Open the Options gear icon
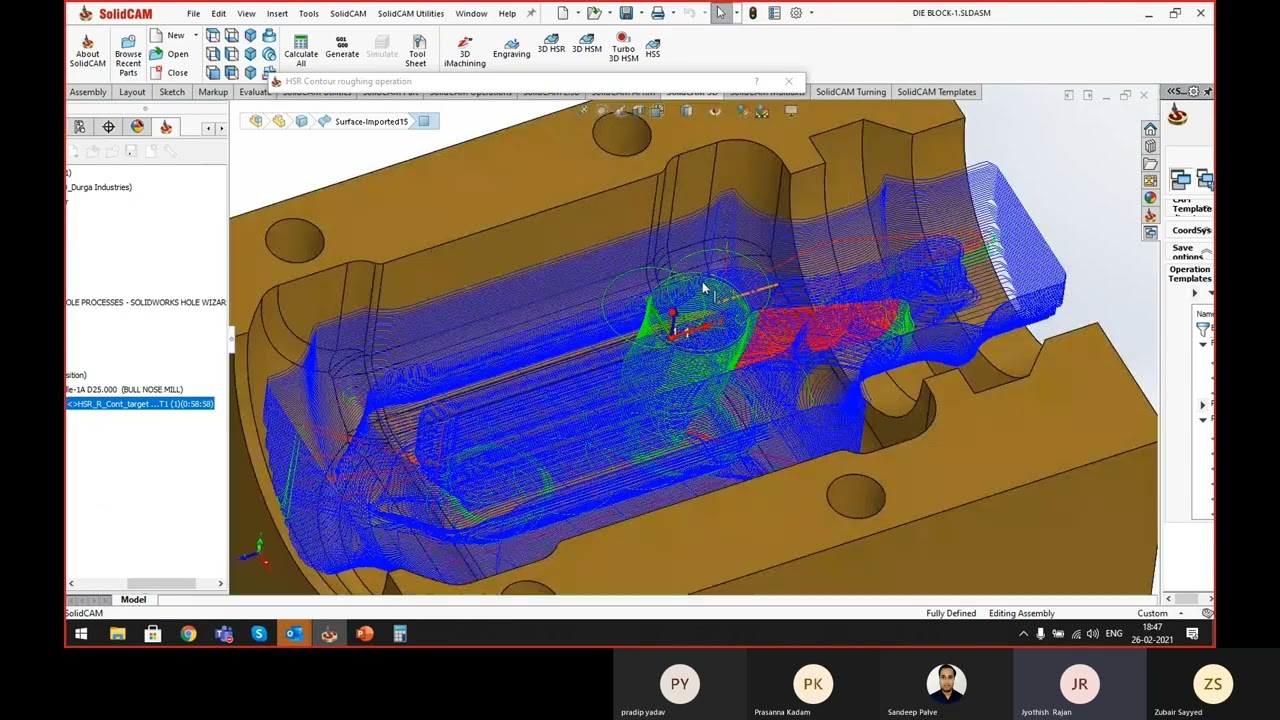The height and width of the screenshot is (720, 1280). (x=796, y=13)
